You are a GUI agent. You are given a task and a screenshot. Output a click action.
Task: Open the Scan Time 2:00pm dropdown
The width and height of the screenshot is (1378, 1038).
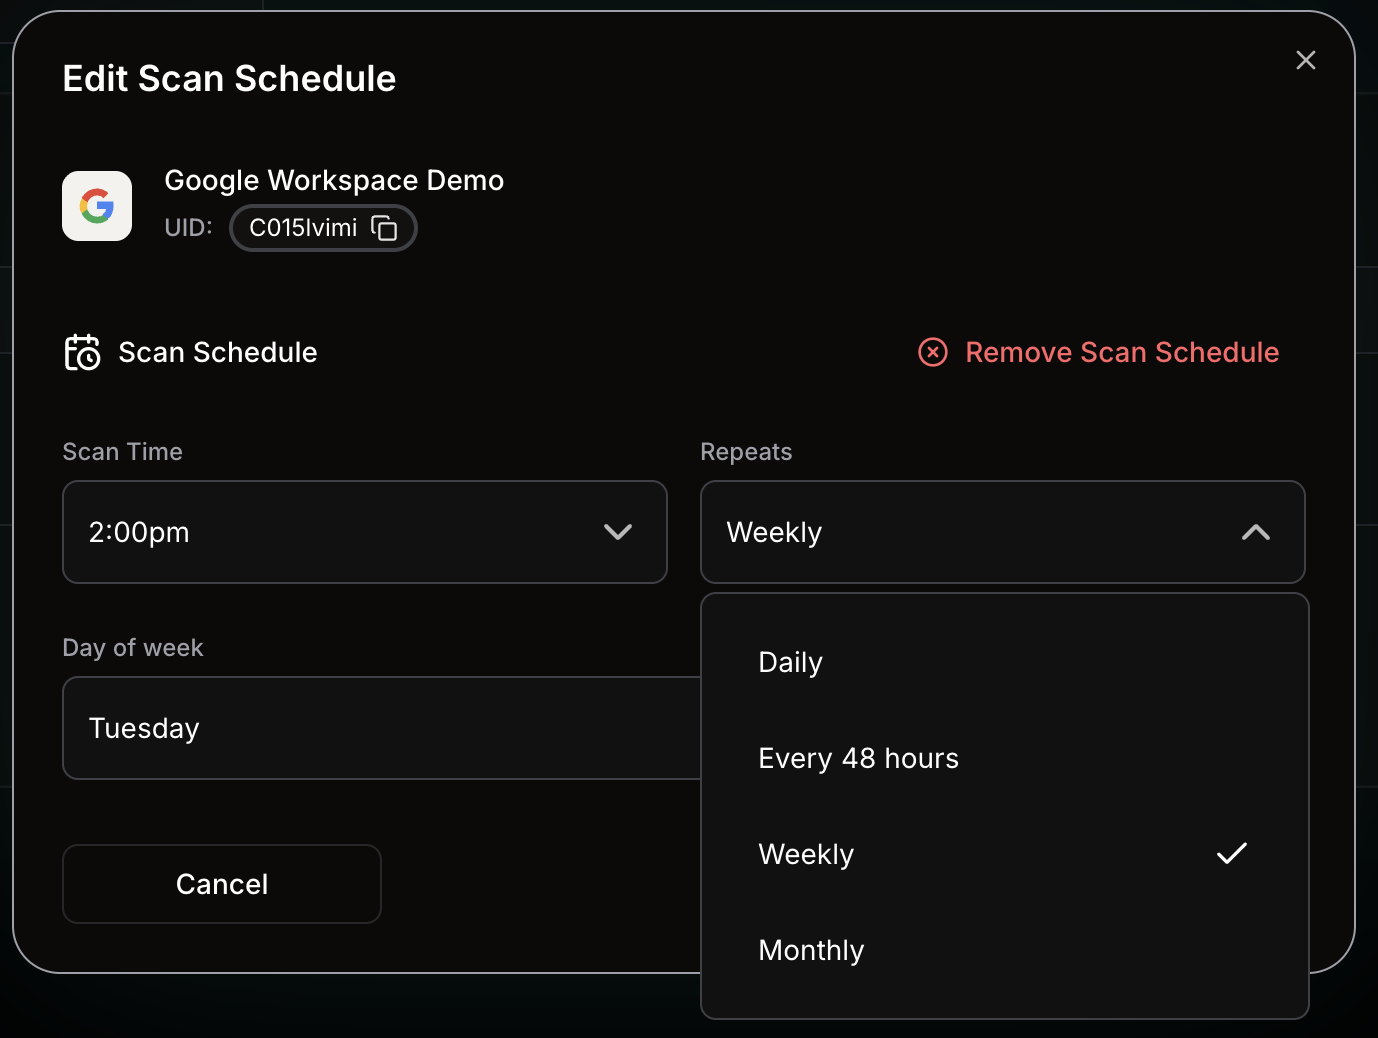[x=364, y=532]
